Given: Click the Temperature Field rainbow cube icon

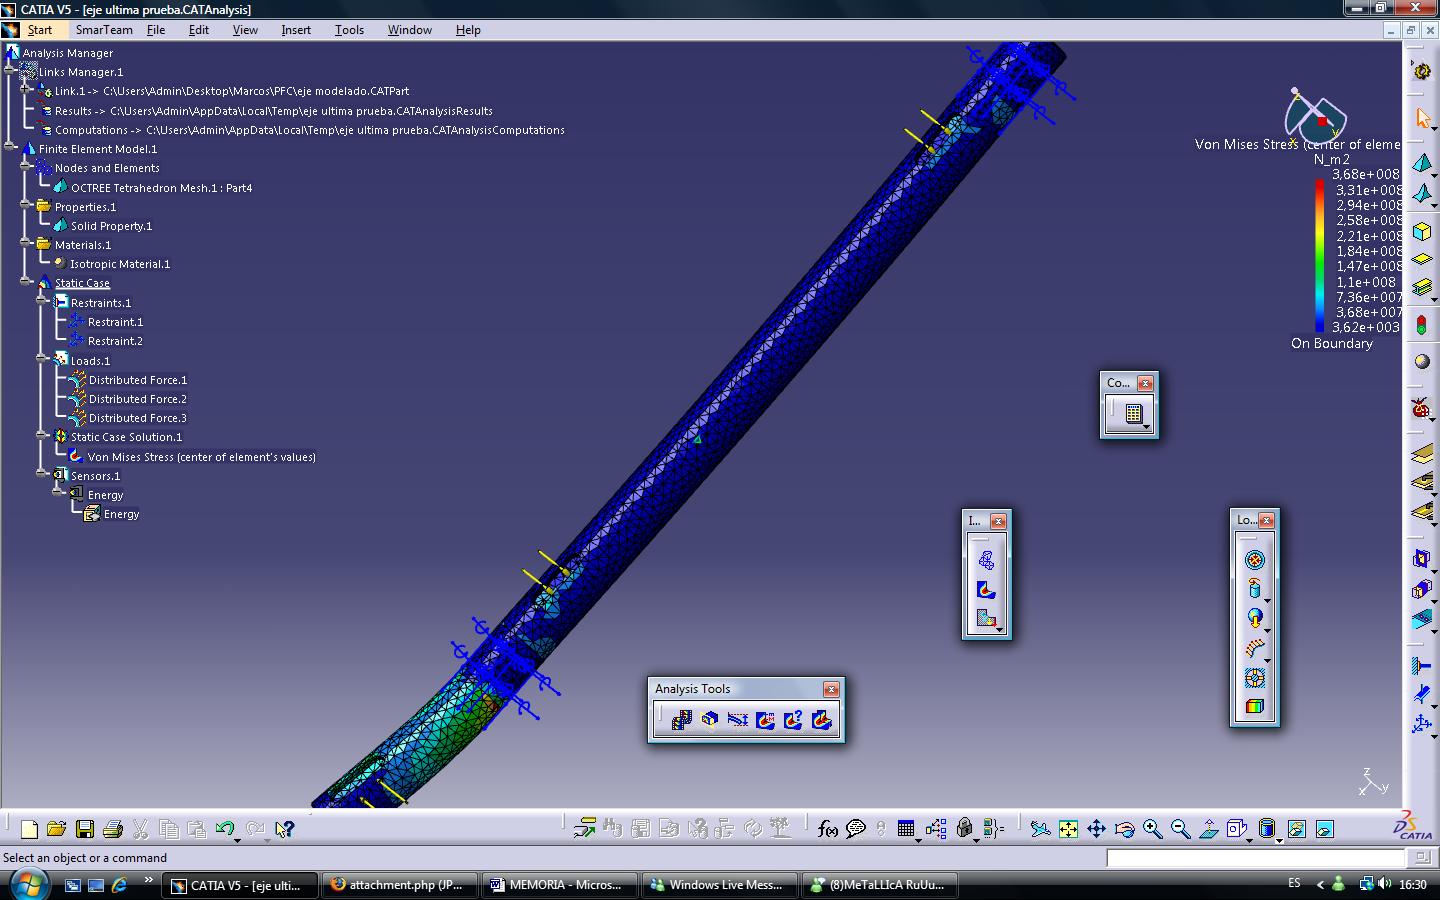Looking at the screenshot, I should 1255,706.
